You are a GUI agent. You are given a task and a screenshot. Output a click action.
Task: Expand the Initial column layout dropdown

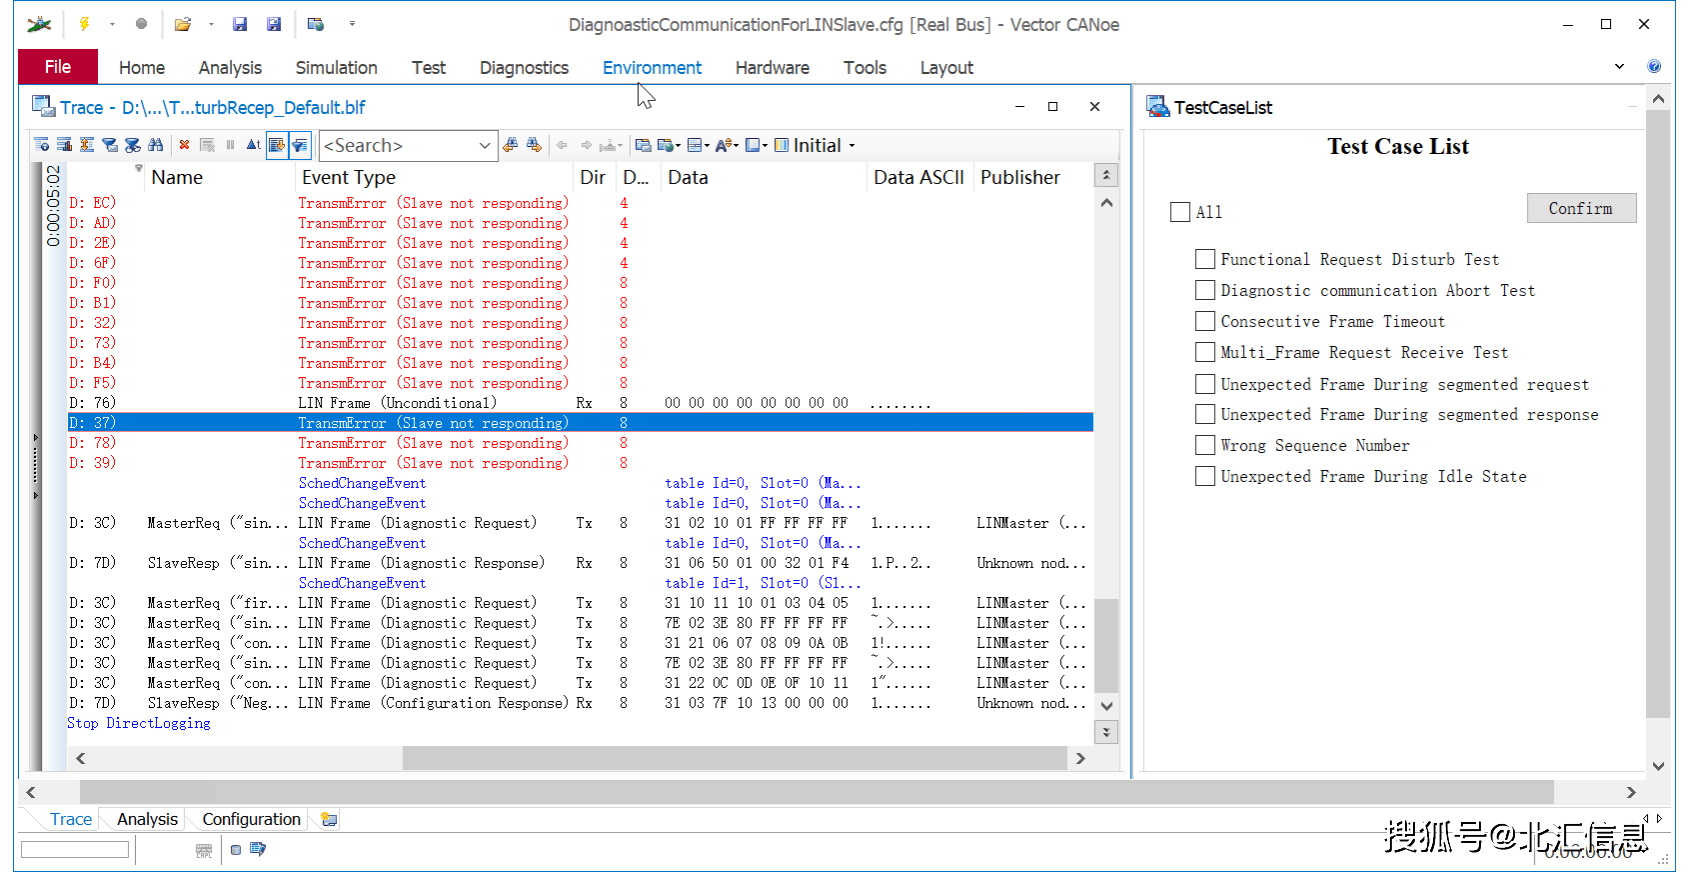click(852, 146)
